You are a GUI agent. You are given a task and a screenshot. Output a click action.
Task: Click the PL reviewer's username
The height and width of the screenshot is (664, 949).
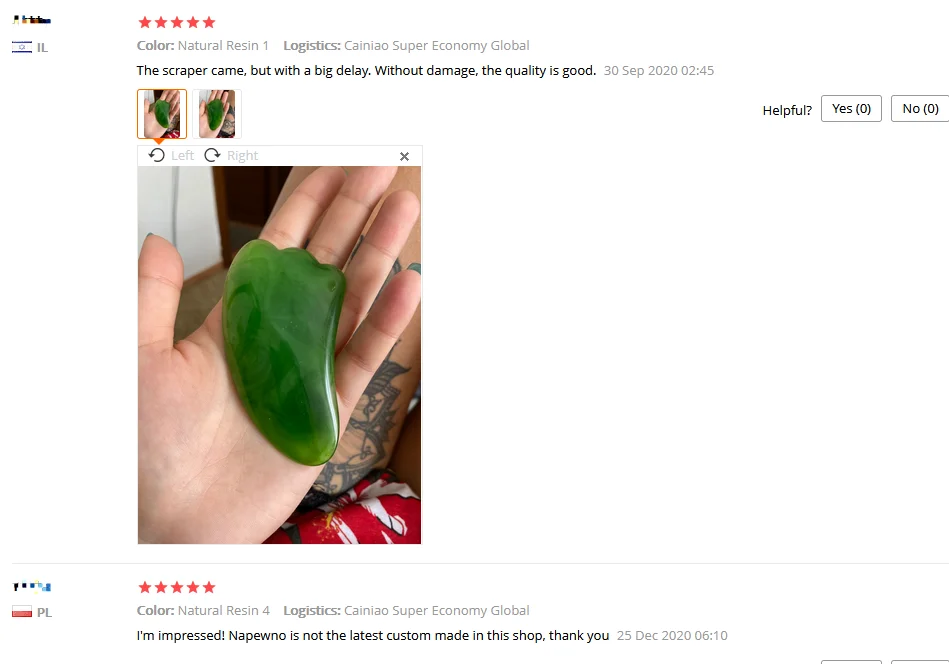click(31, 586)
